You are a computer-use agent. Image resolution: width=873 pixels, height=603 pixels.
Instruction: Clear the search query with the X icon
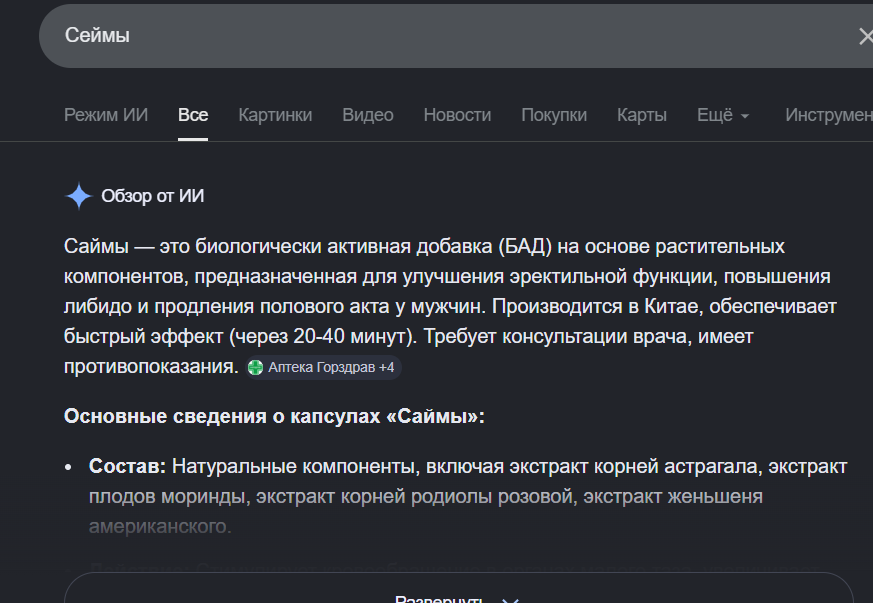(x=863, y=36)
